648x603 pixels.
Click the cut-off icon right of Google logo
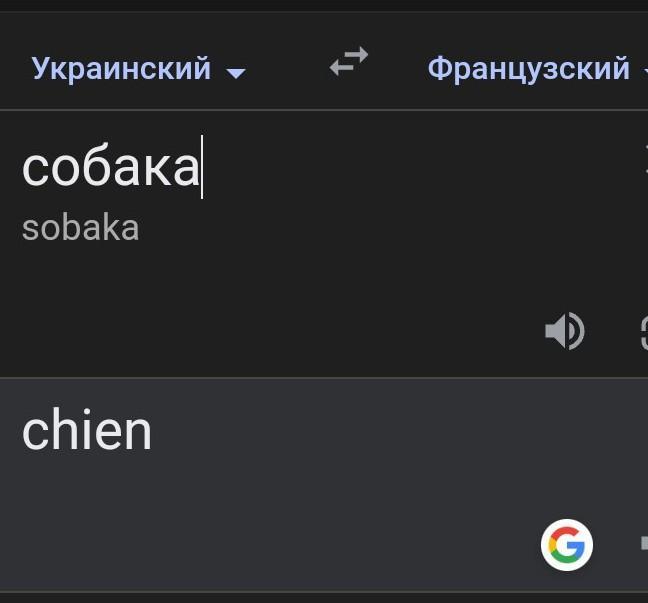643,544
